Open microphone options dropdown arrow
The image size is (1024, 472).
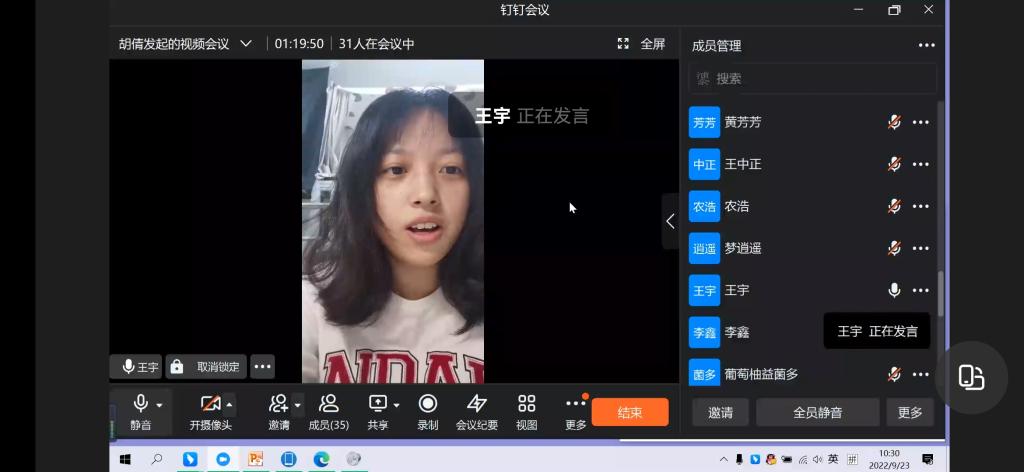point(159,405)
